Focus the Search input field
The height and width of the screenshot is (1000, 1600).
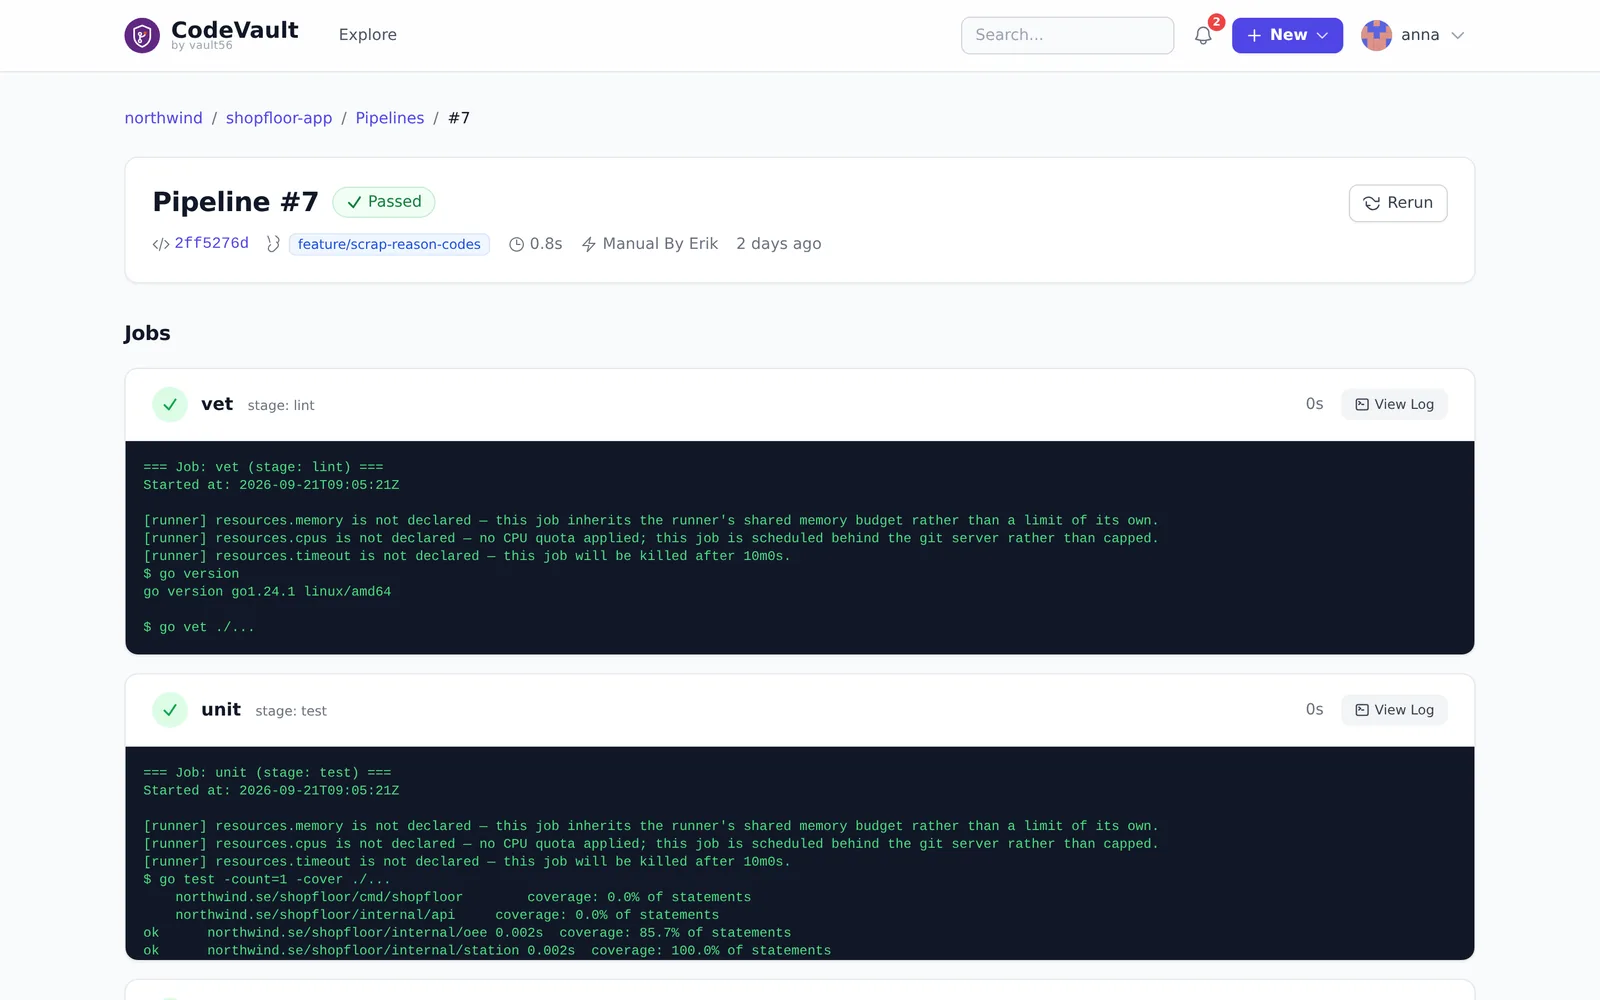[1067, 35]
